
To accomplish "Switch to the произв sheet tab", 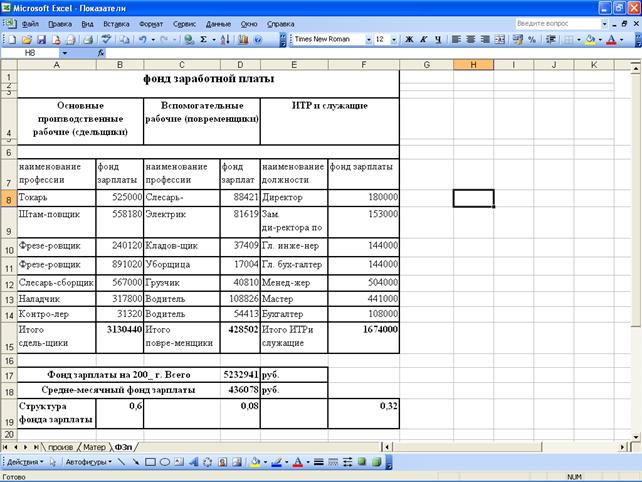I will 61,447.
